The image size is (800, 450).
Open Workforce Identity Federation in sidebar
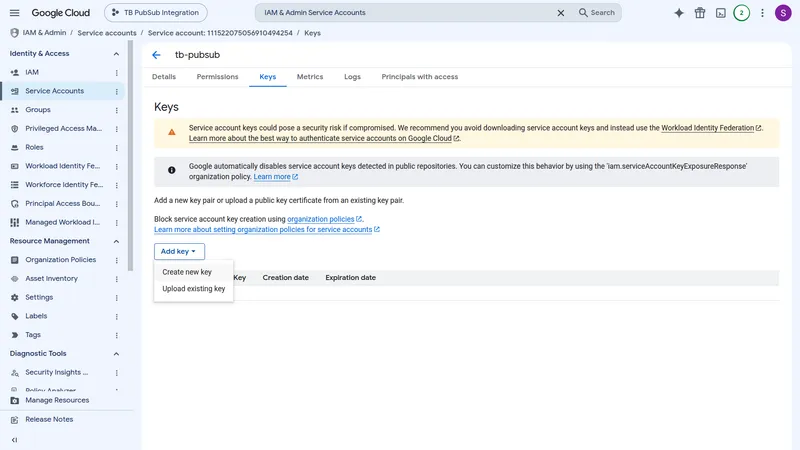tap(64, 185)
